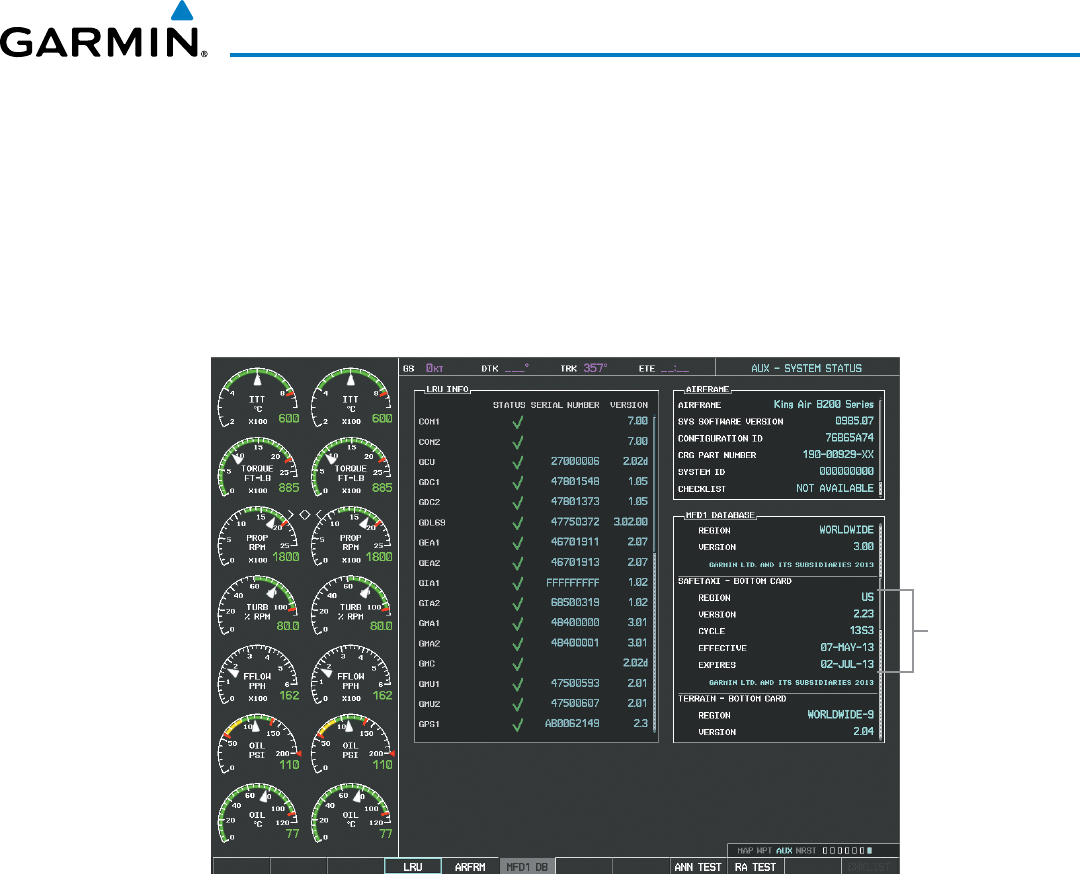
Task: Click the left OIL PSI gauge
Action: 258,745
